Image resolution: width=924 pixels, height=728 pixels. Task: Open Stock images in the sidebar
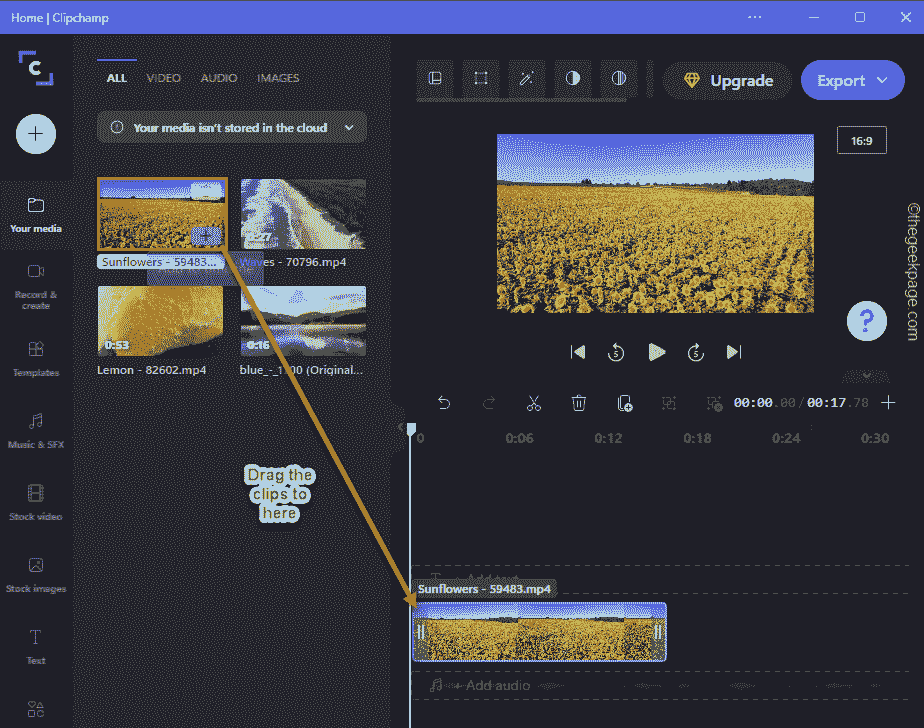coord(36,575)
